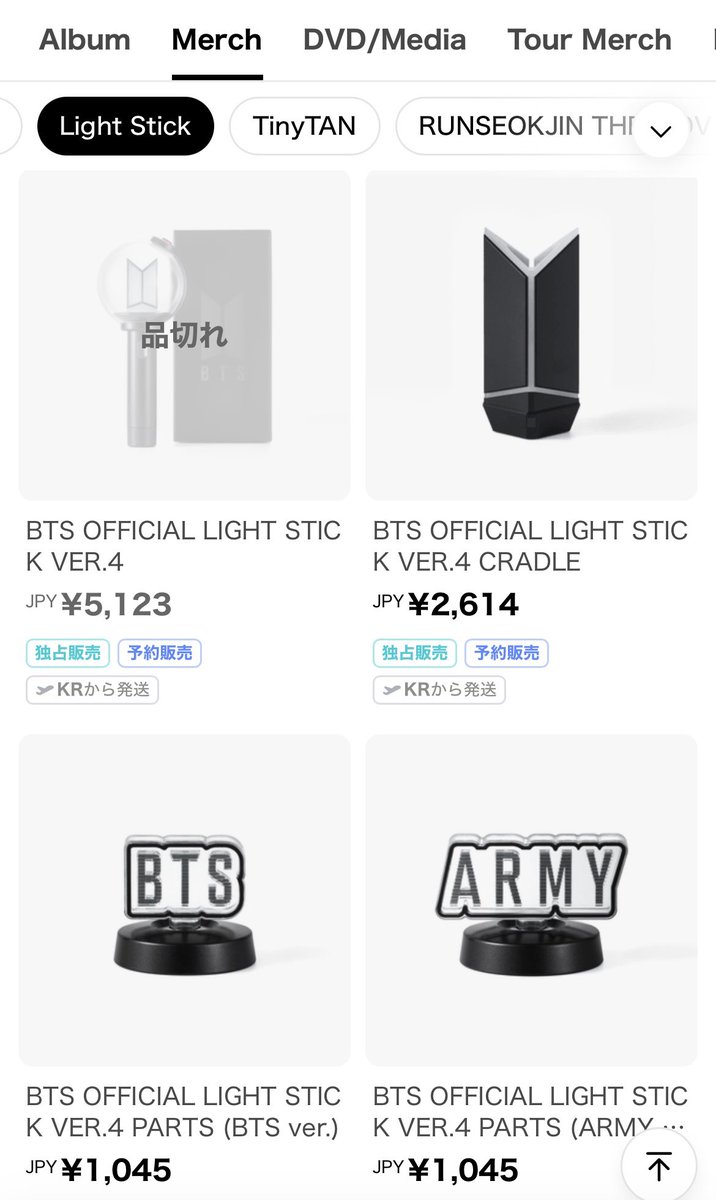716x1200 pixels.
Task: Switch to the Tour Merch tab
Action: pos(589,39)
